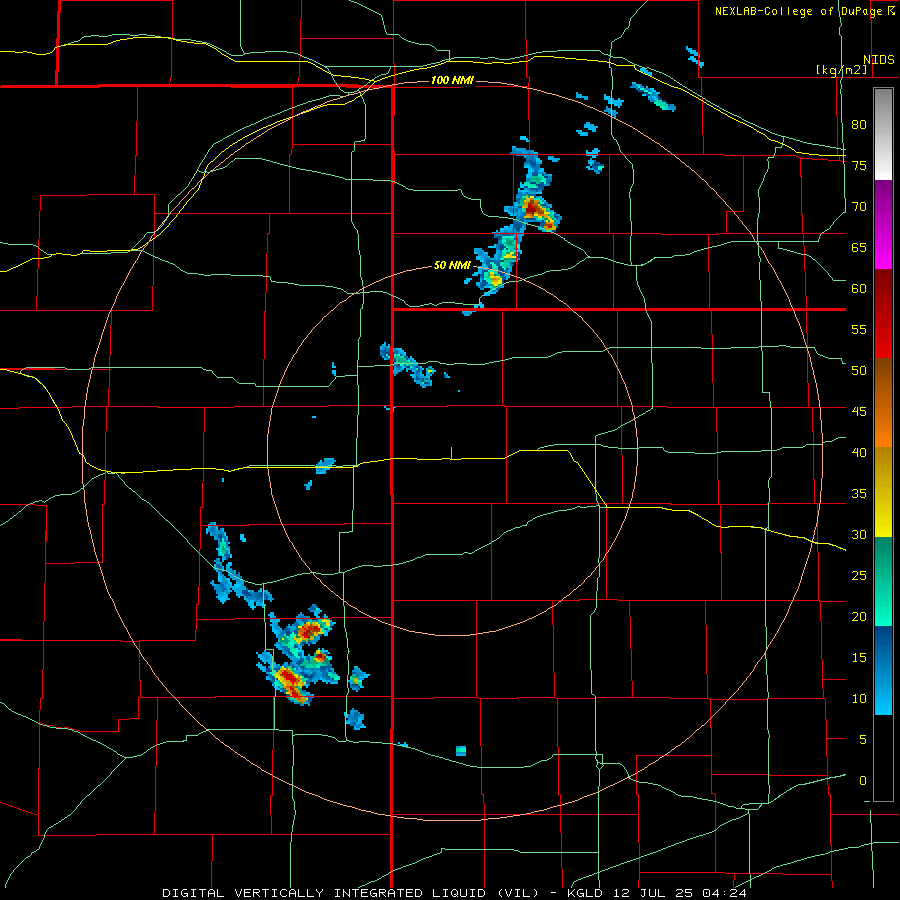
Task: Click the color scale value 80
Action: pyautogui.click(x=859, y=125)
